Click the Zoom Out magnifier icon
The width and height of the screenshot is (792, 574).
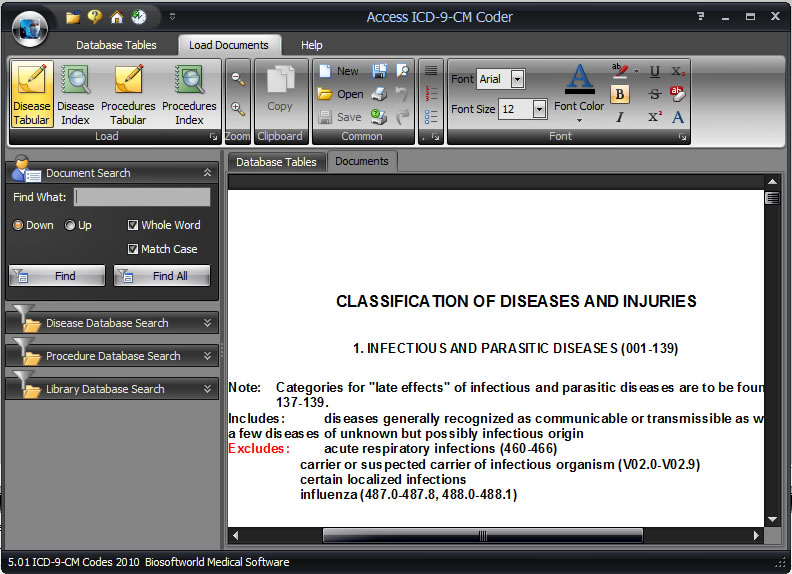coord(238,78)
